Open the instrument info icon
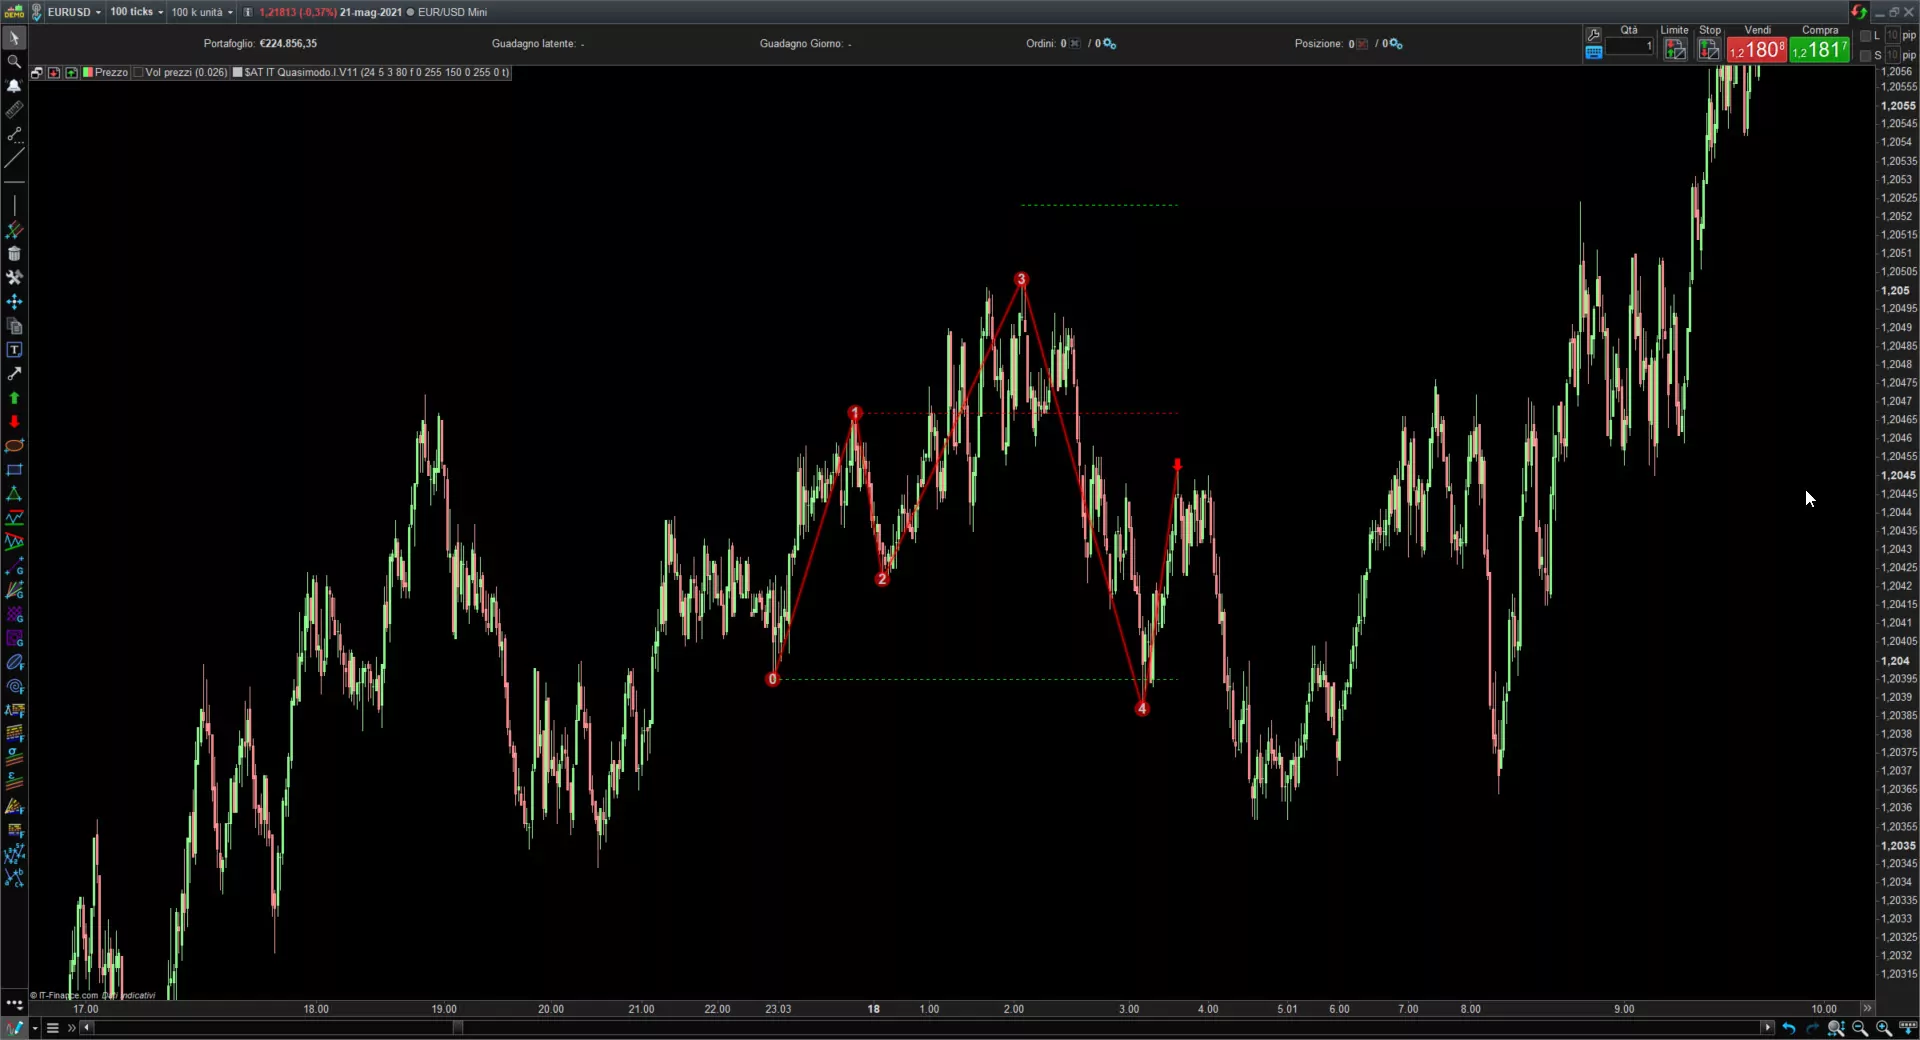This screenshot has width=1920, height=1040. tap(248, 12)
